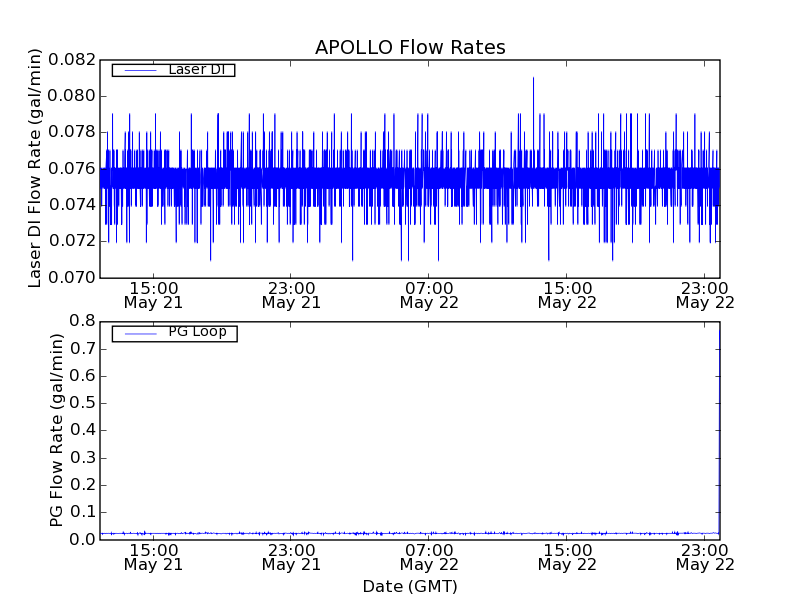
Task: Click the PG Flow Rate y-axis label
Action: (57, 430)
